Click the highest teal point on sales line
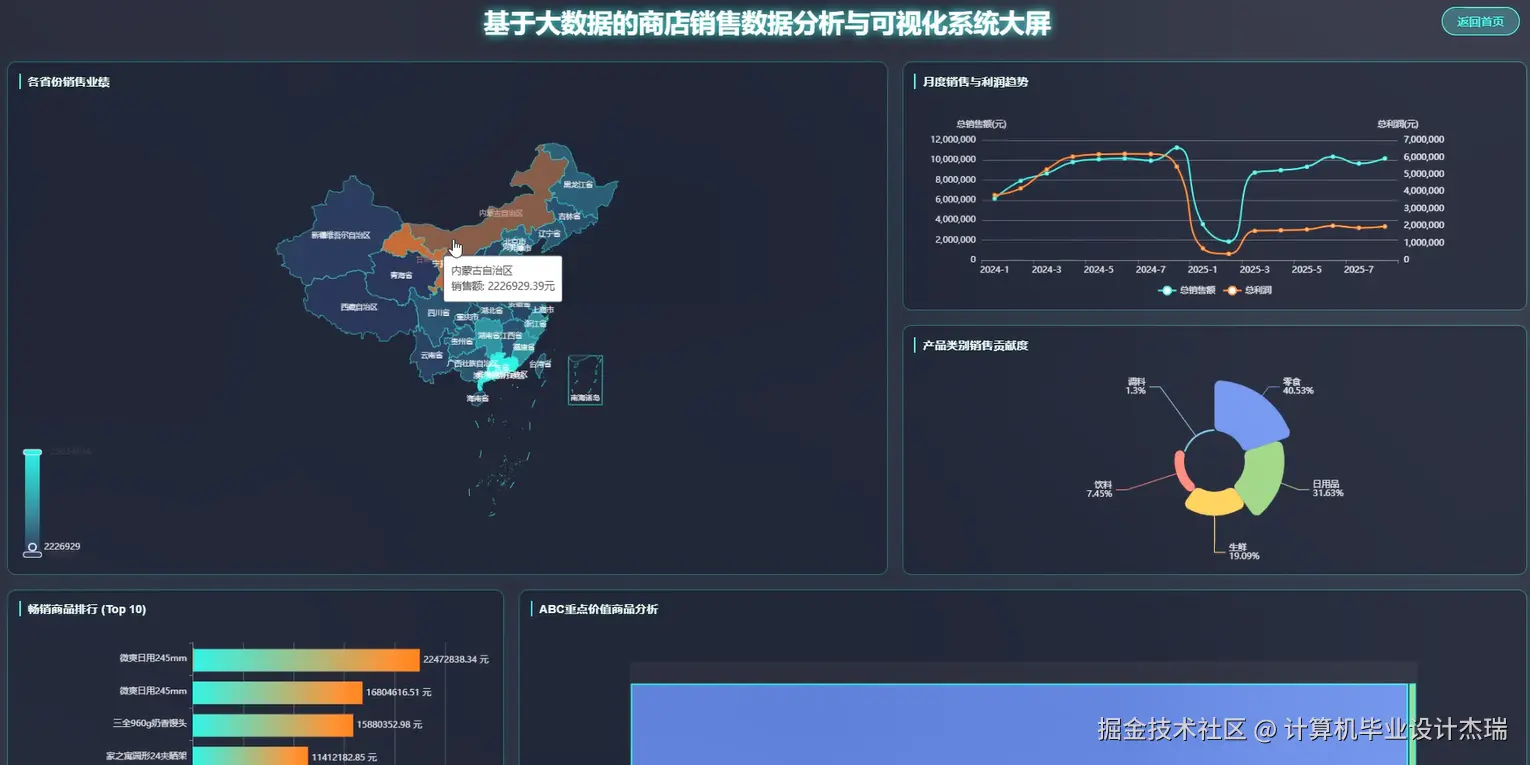 coord(1177,148)
